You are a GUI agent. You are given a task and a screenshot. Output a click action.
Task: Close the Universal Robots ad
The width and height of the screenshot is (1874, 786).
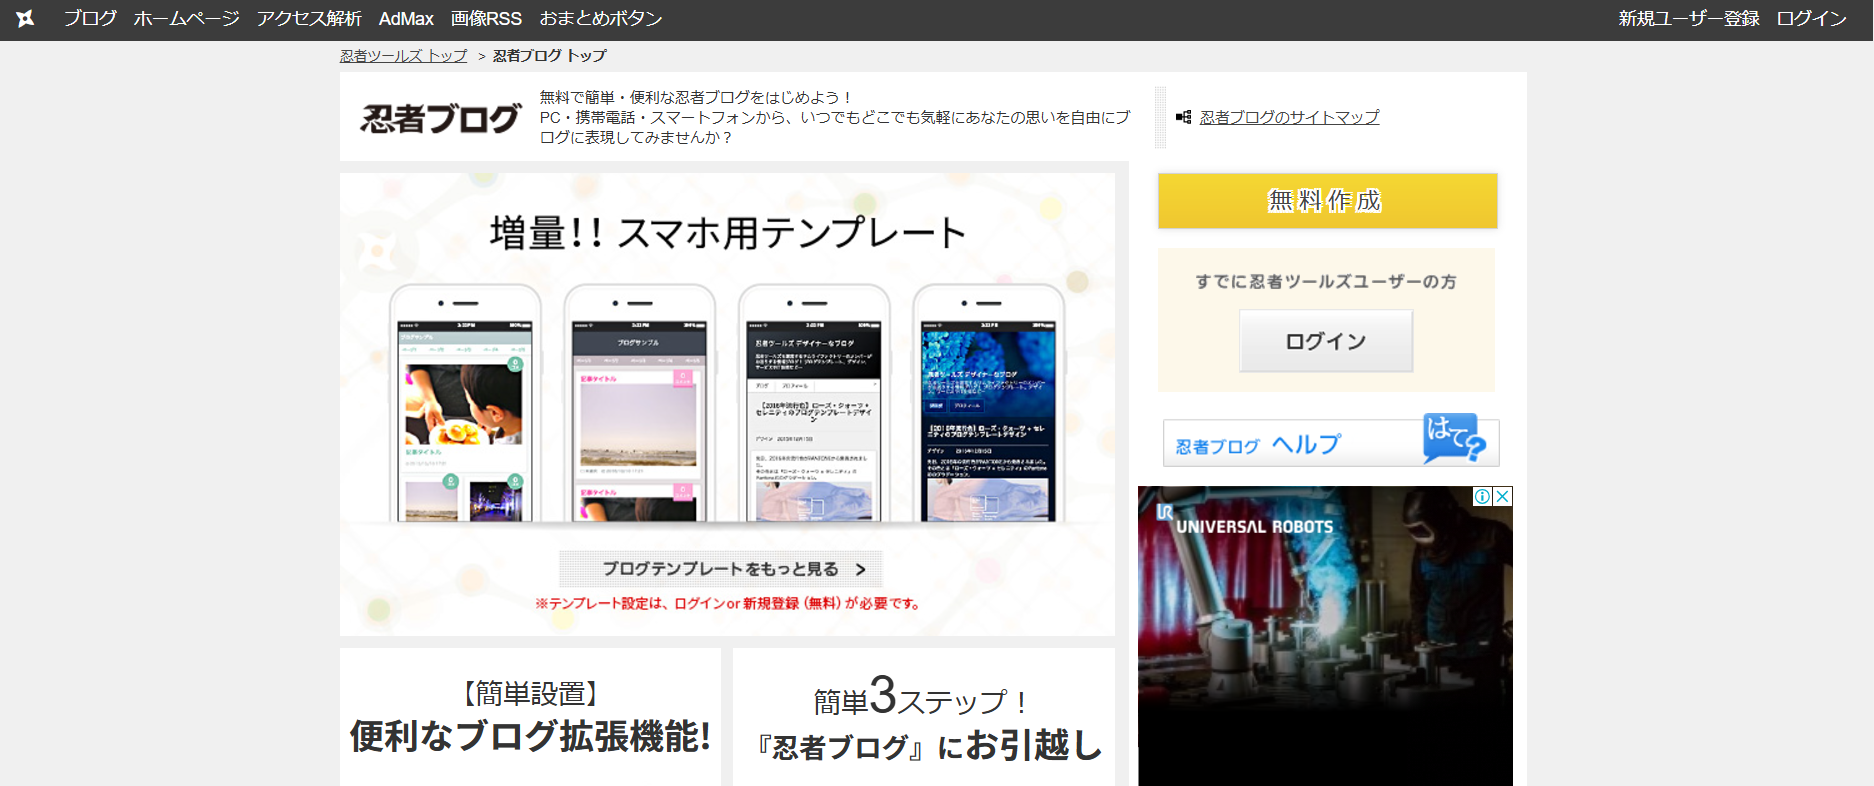[x=1502, y=496]
